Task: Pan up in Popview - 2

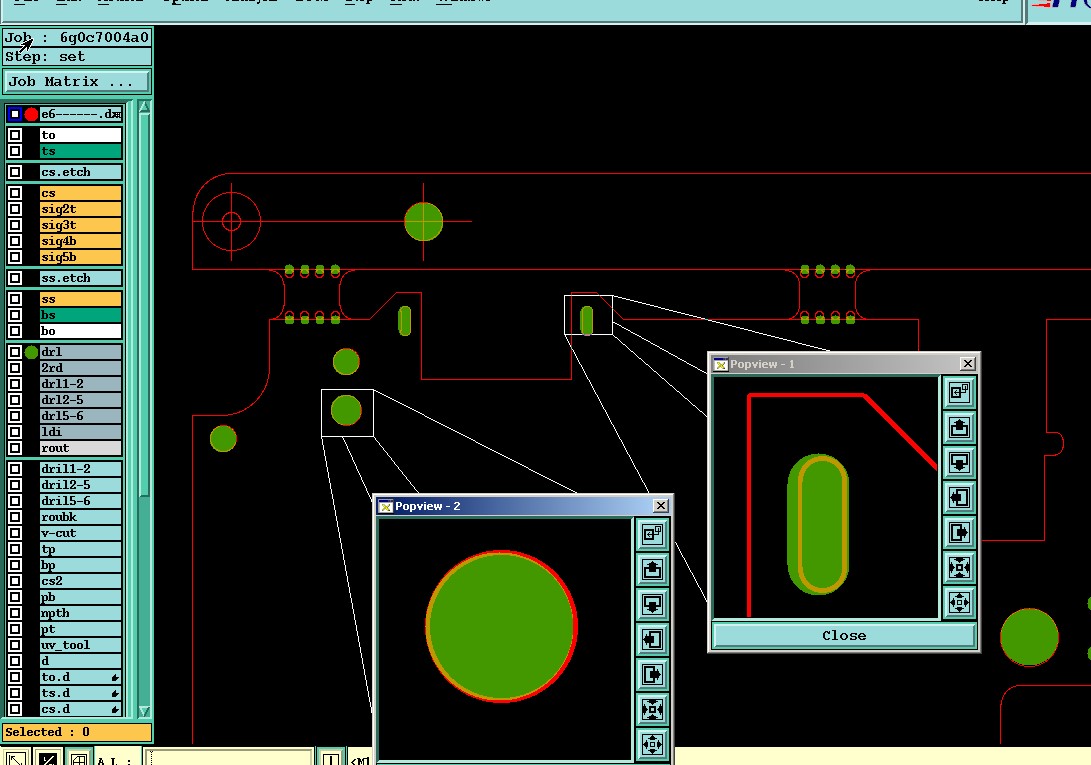Action: click(653, 569)
